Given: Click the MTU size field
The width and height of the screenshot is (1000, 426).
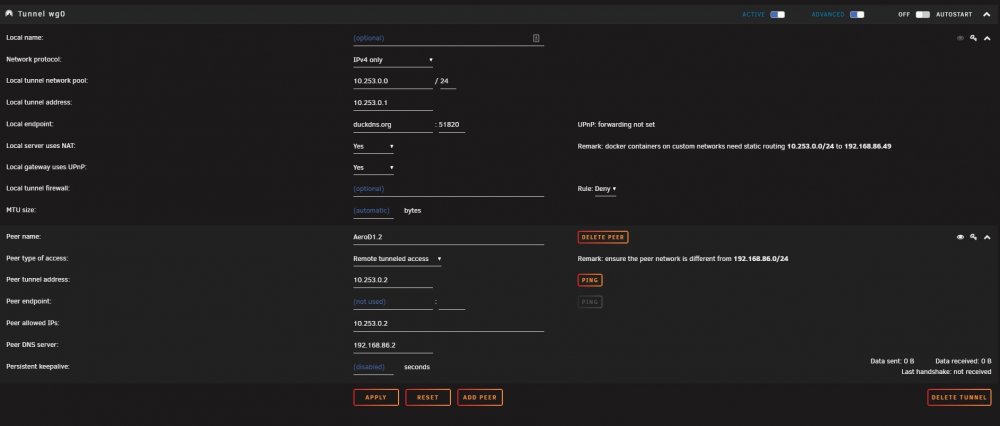Looking at the screenshot, I should 373,210.
